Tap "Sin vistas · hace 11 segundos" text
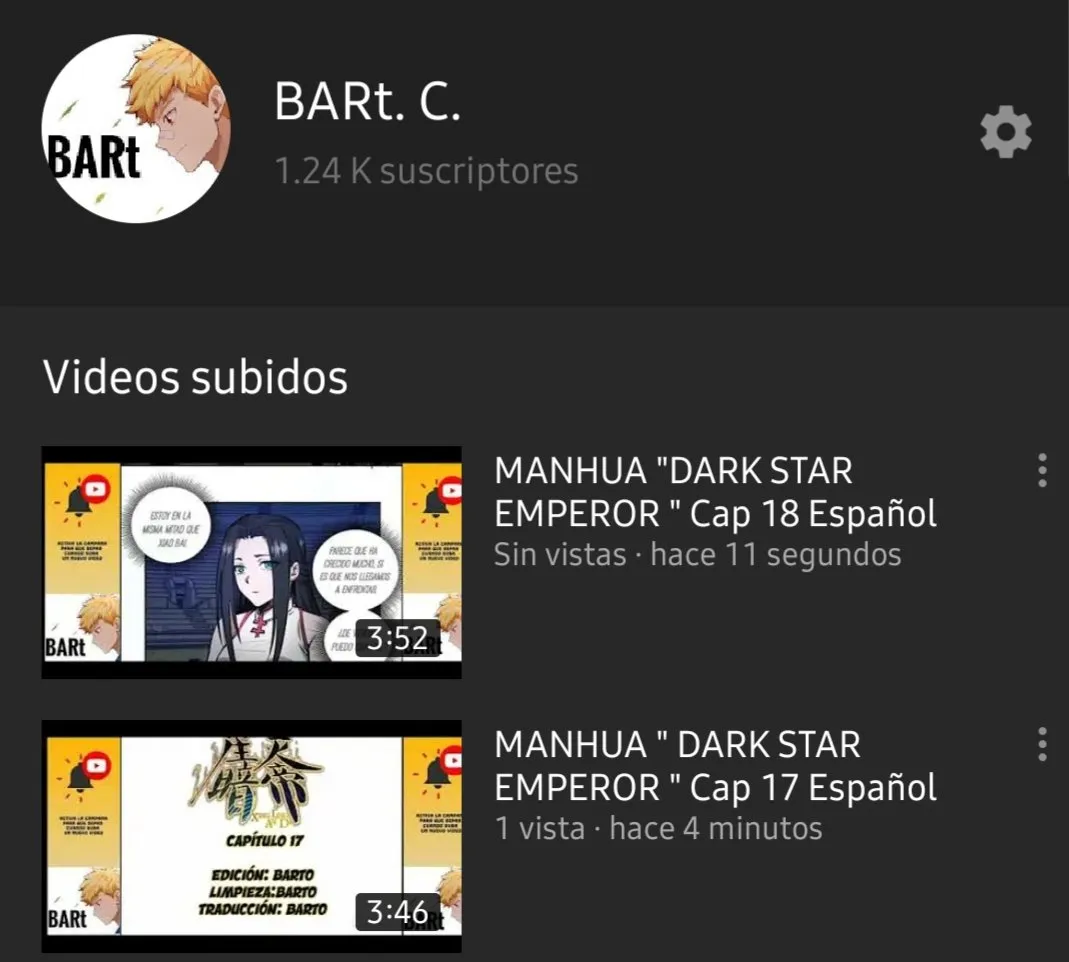Screen dimensions: 1069x962 697,555
